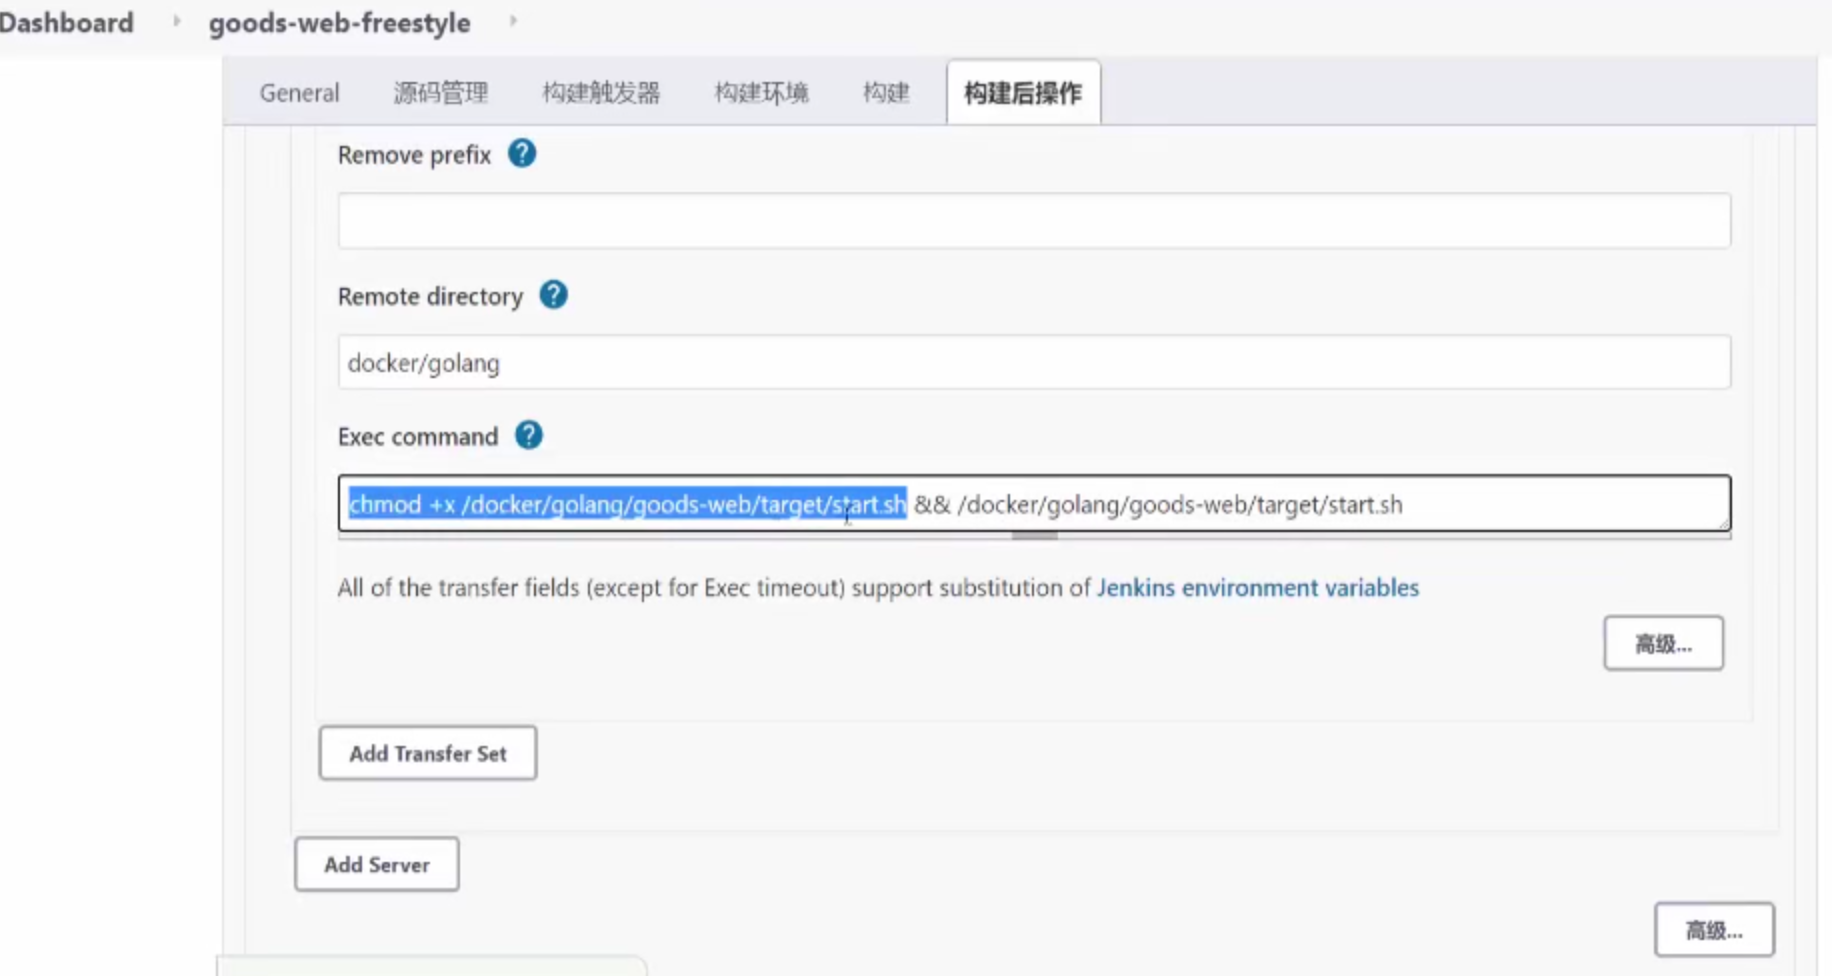Open help for Exec command
Image resolution: width=1832 pixels, height=976 pixels.
[x=528, y=435]
